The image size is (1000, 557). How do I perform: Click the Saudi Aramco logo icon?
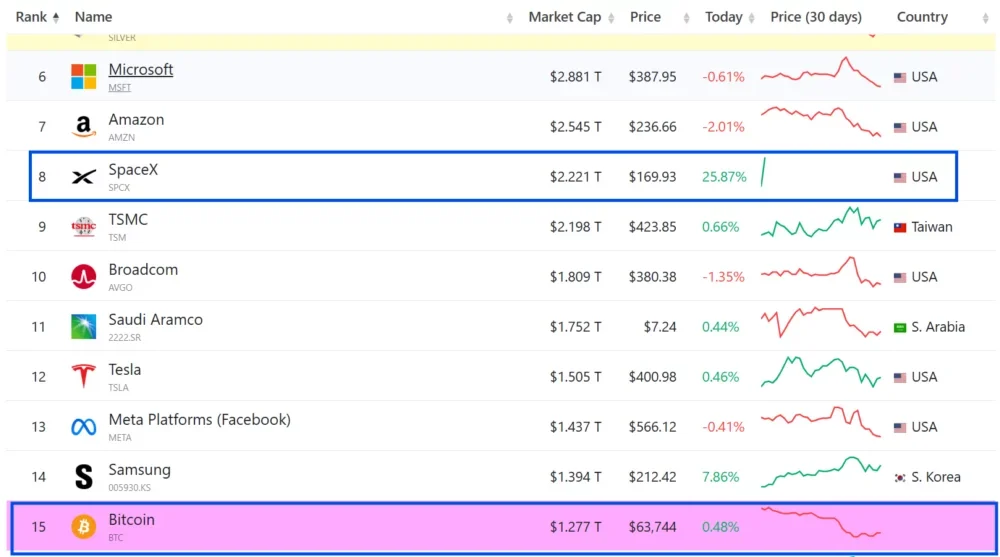click(84, 327)
